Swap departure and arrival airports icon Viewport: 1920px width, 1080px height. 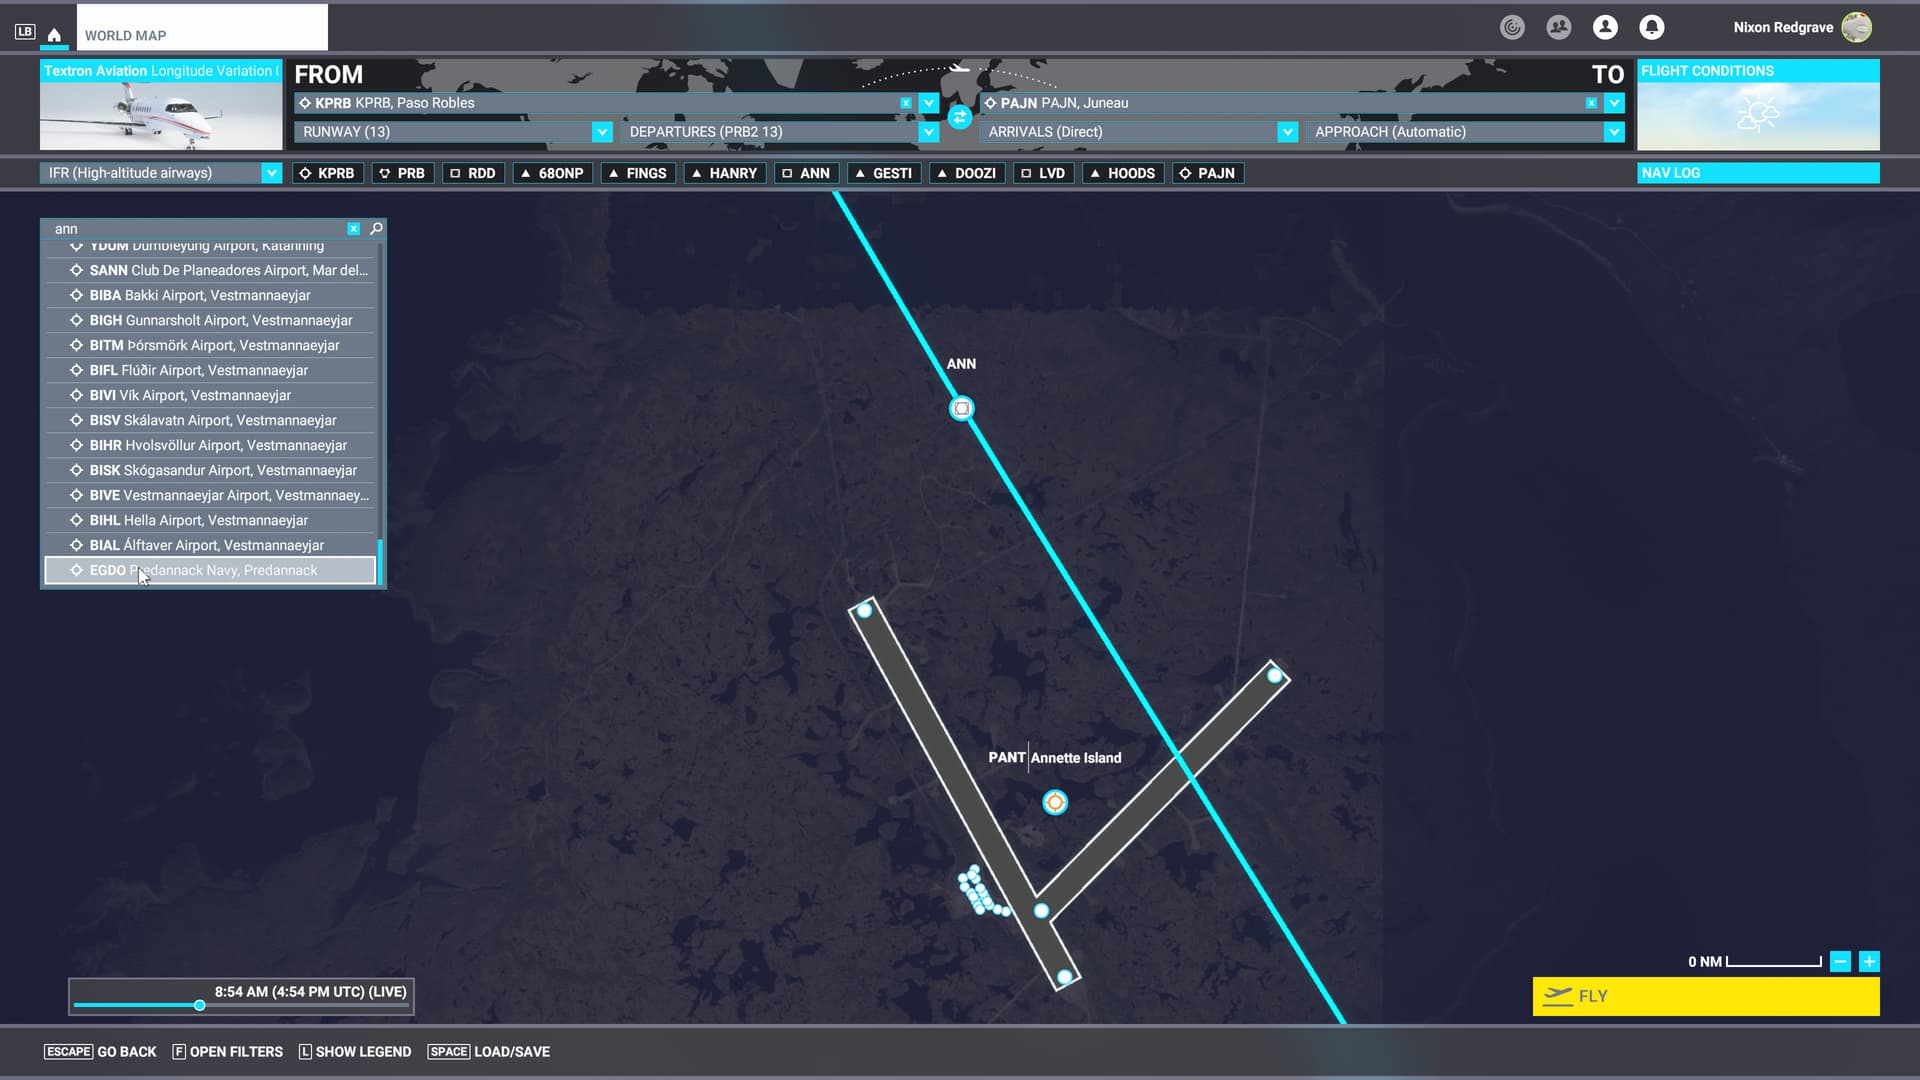point(959,117)
